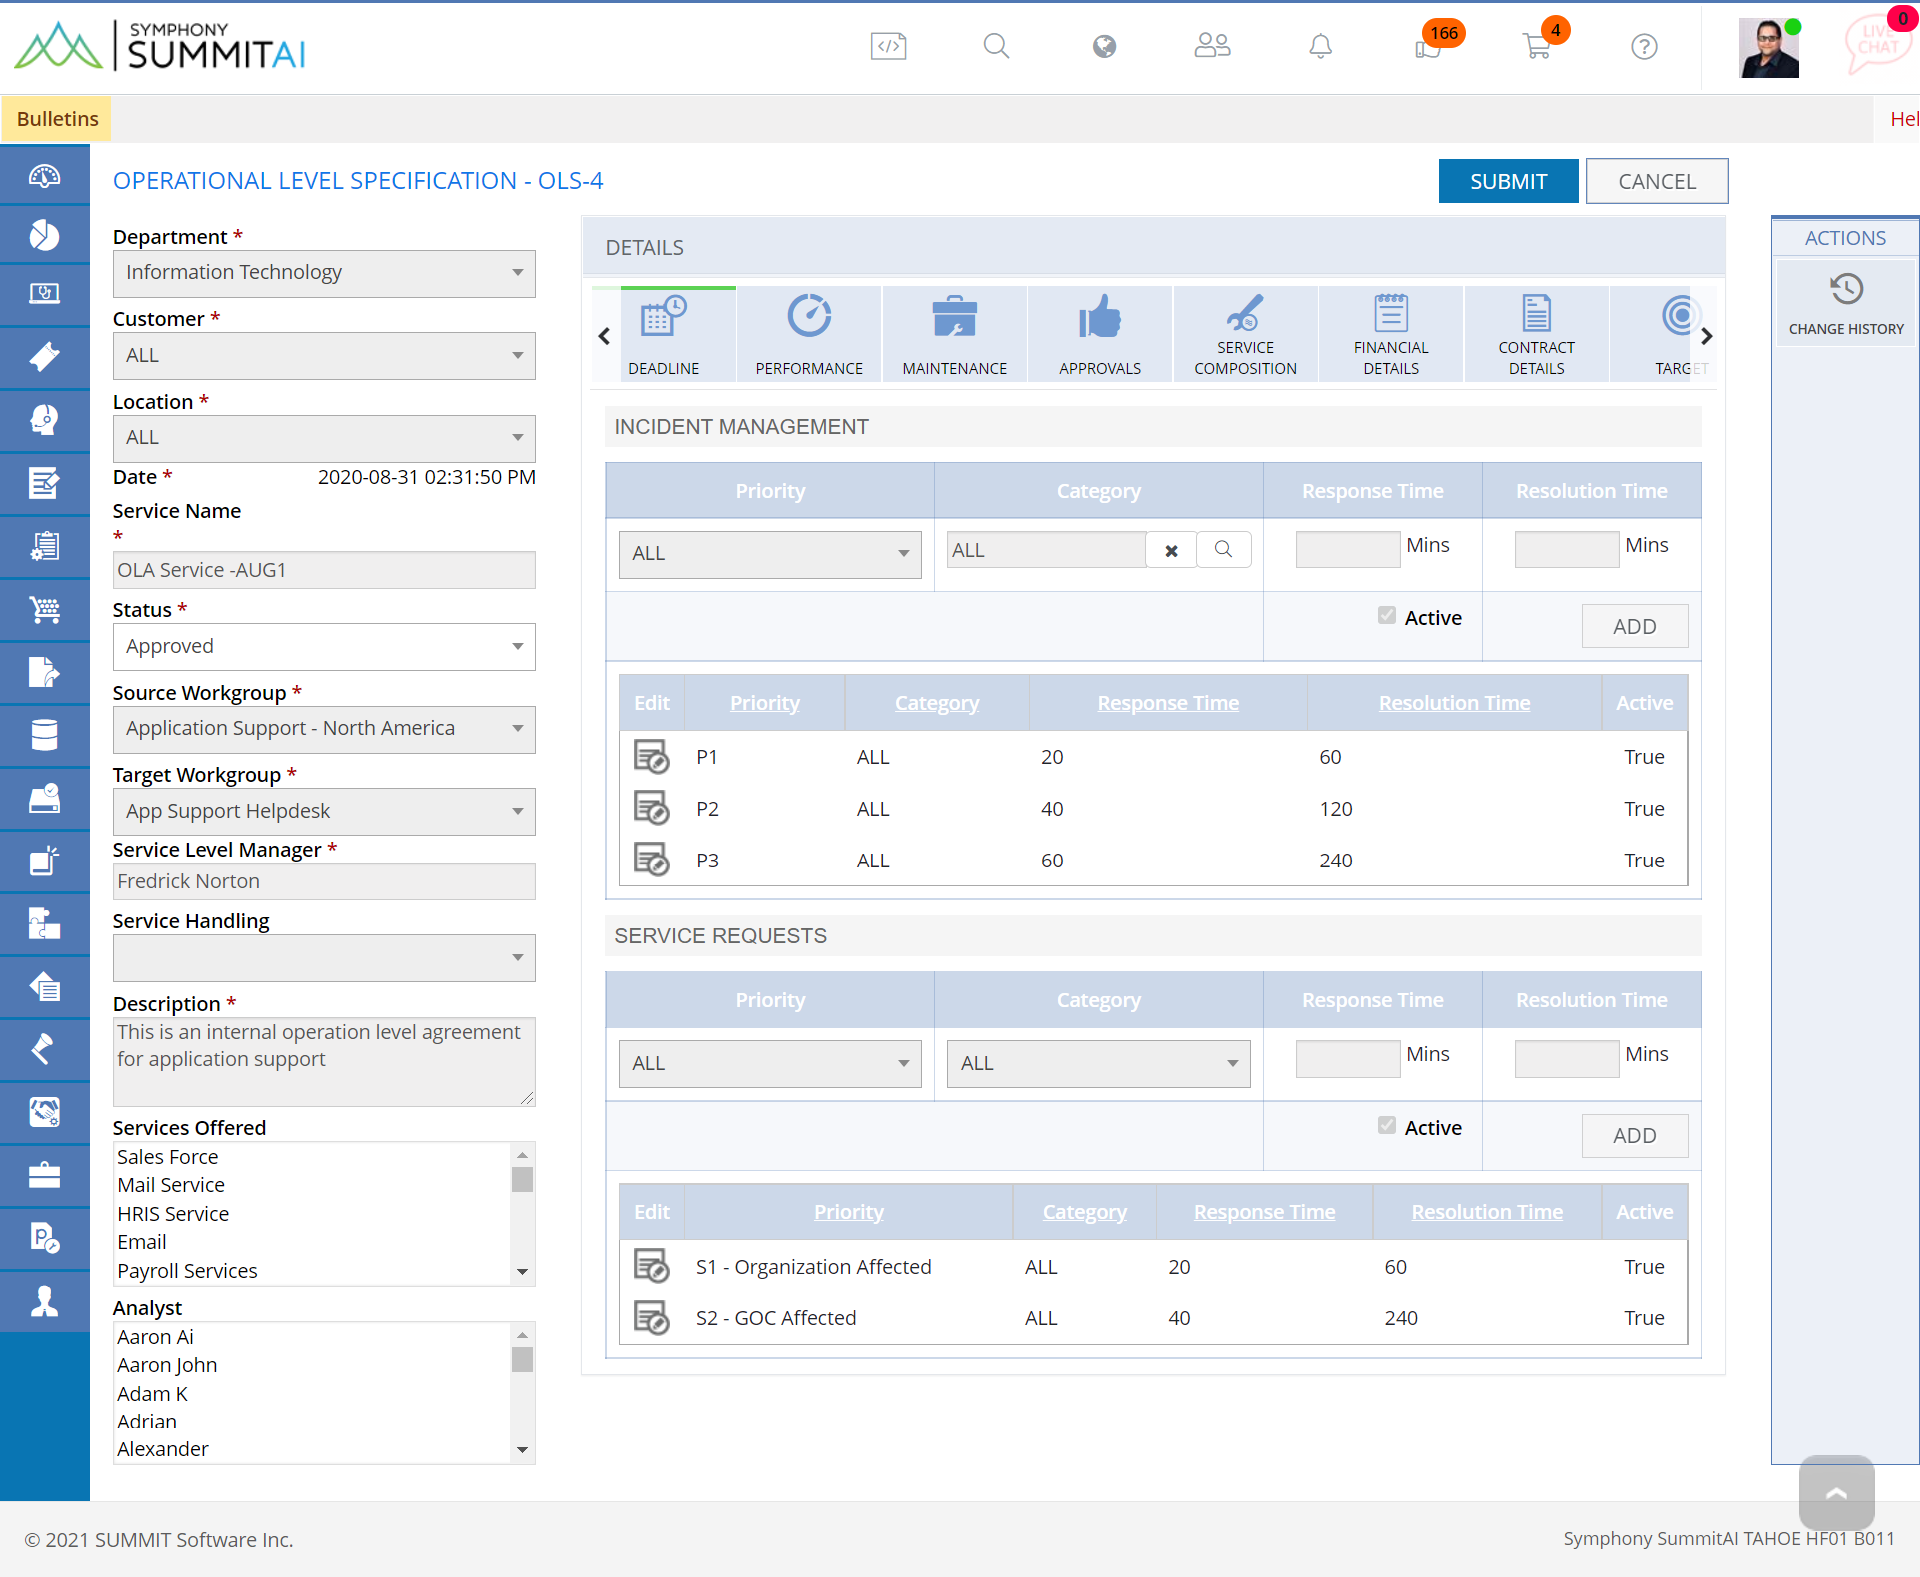Screen dimensions: 1920x1577
Task: Expand the Service Handling dropdown
Action: tap(324, 958)
